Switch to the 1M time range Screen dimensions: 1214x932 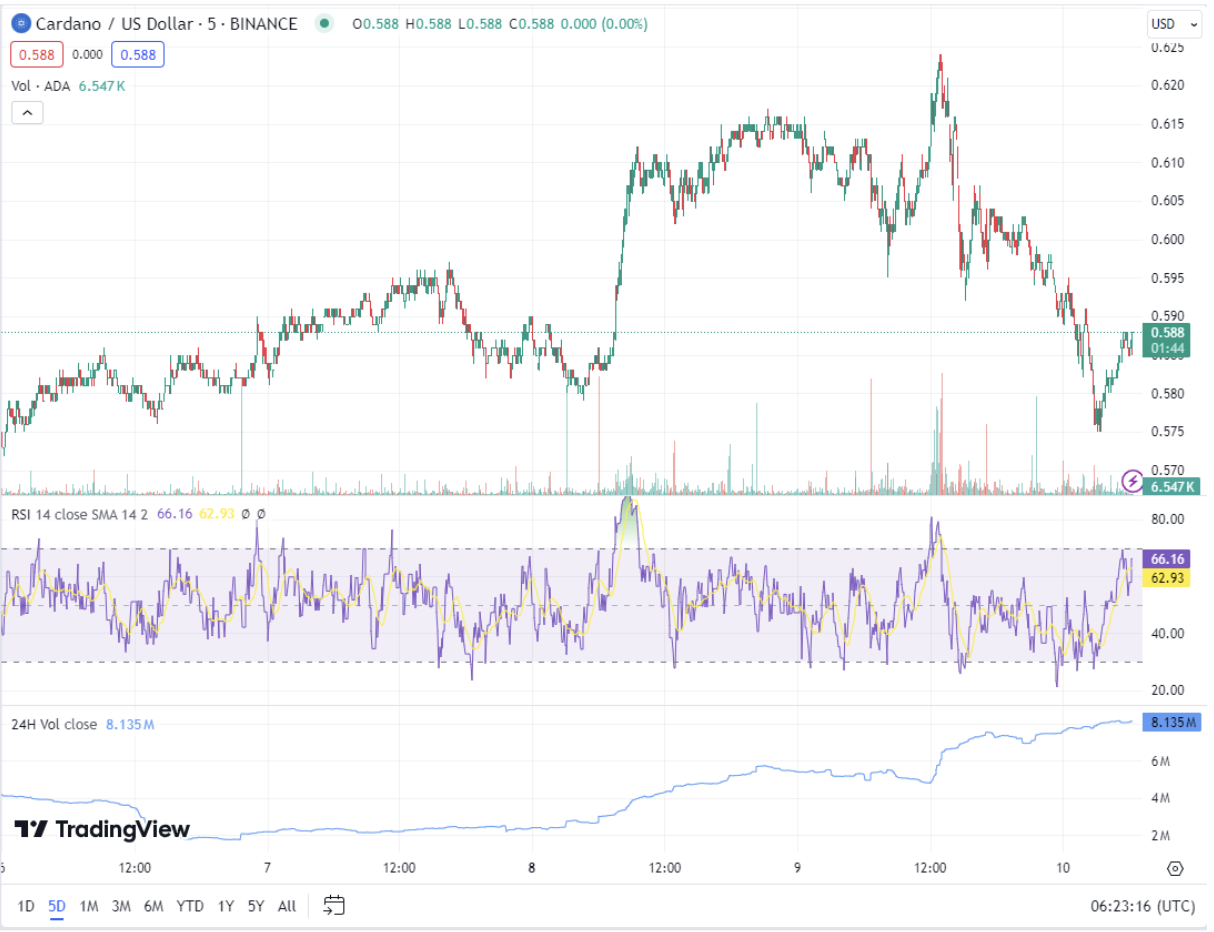click(89, 906)
